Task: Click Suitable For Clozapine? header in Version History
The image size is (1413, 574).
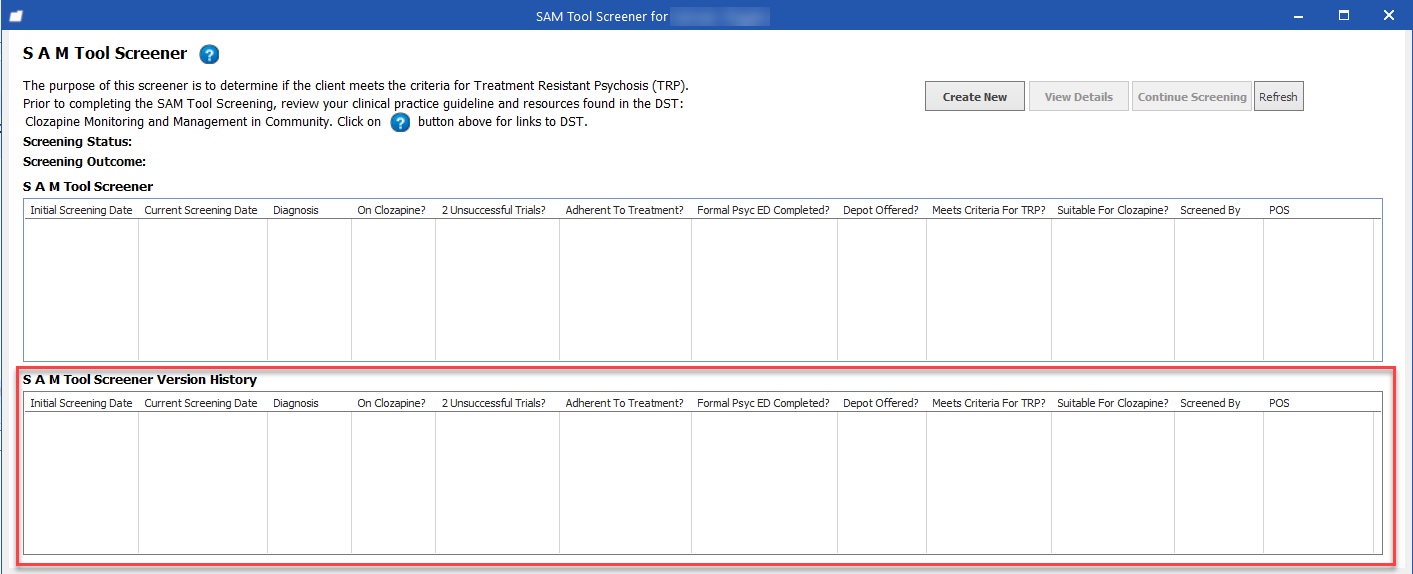Action: click(1112, 404)
